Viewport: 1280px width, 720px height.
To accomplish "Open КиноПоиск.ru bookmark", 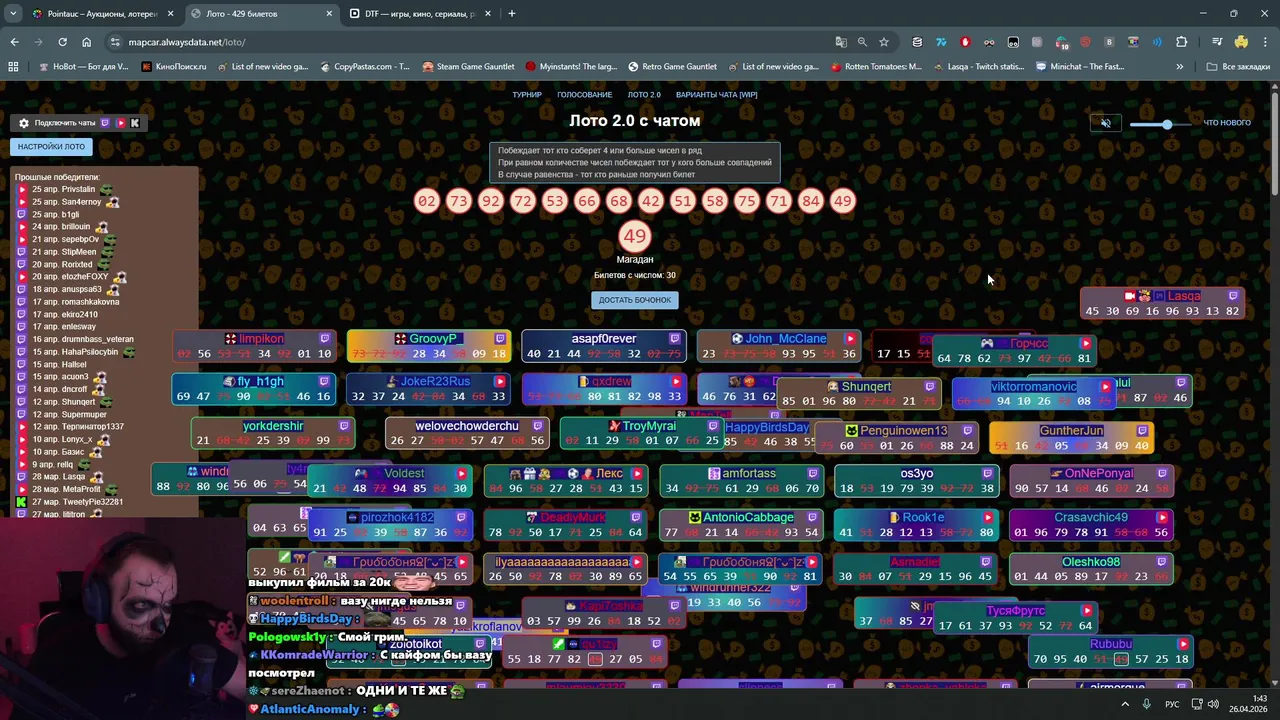I will click(174, 67).
